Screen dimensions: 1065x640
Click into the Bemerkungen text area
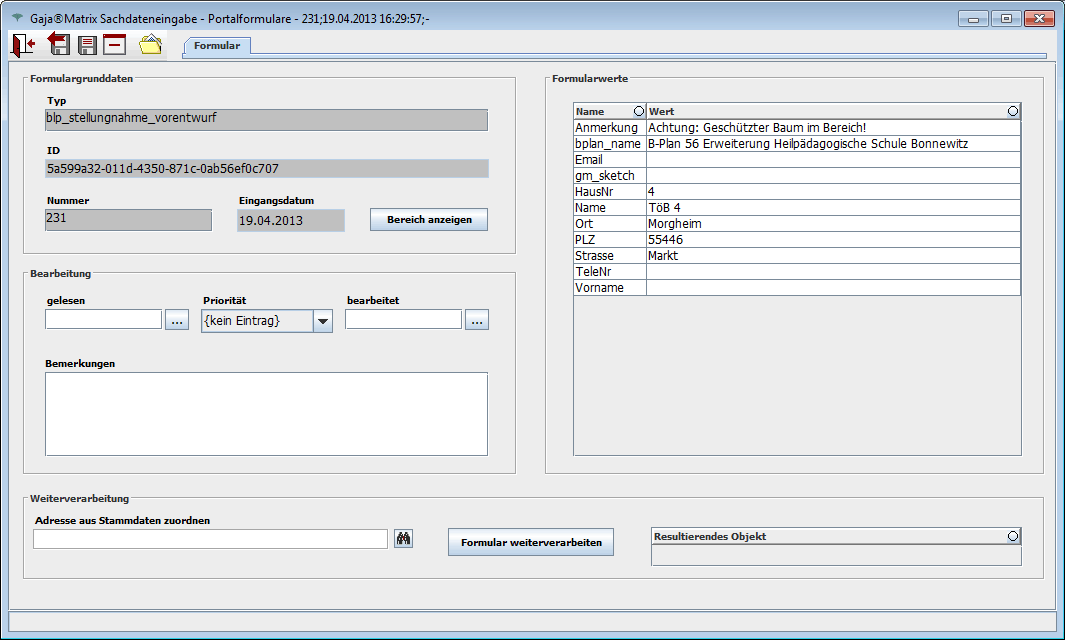pyautogui.click(x=266, y=414)
